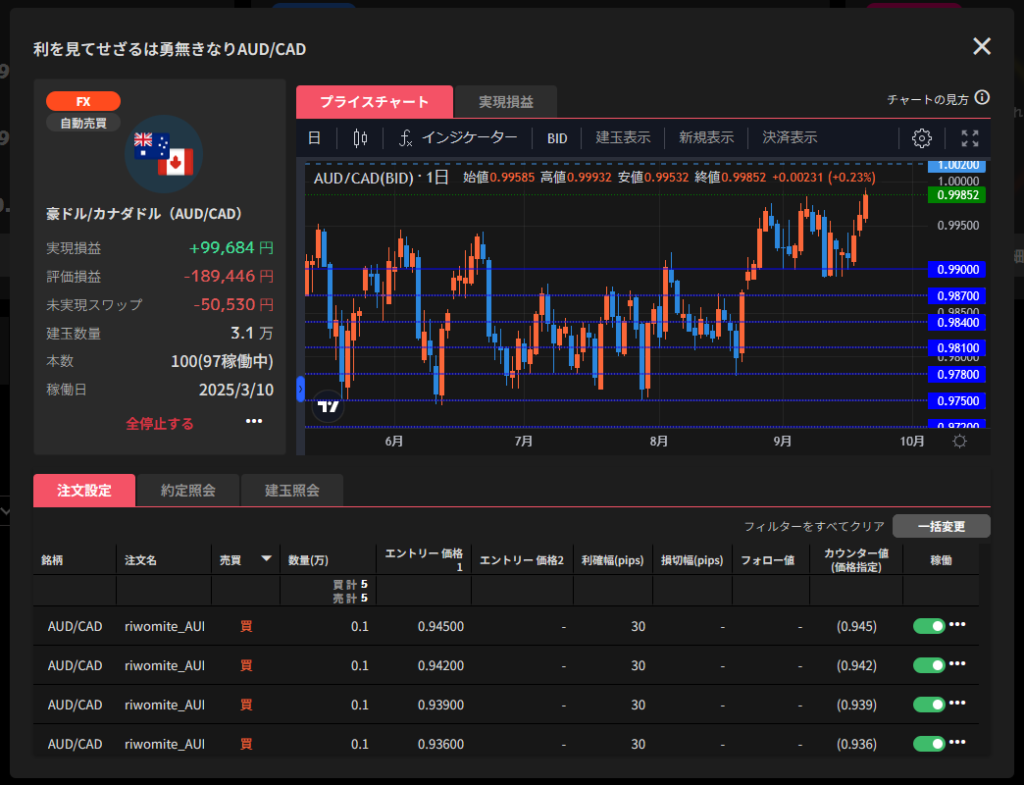Click the エントリー価格1 column header

tap(424, 560)
